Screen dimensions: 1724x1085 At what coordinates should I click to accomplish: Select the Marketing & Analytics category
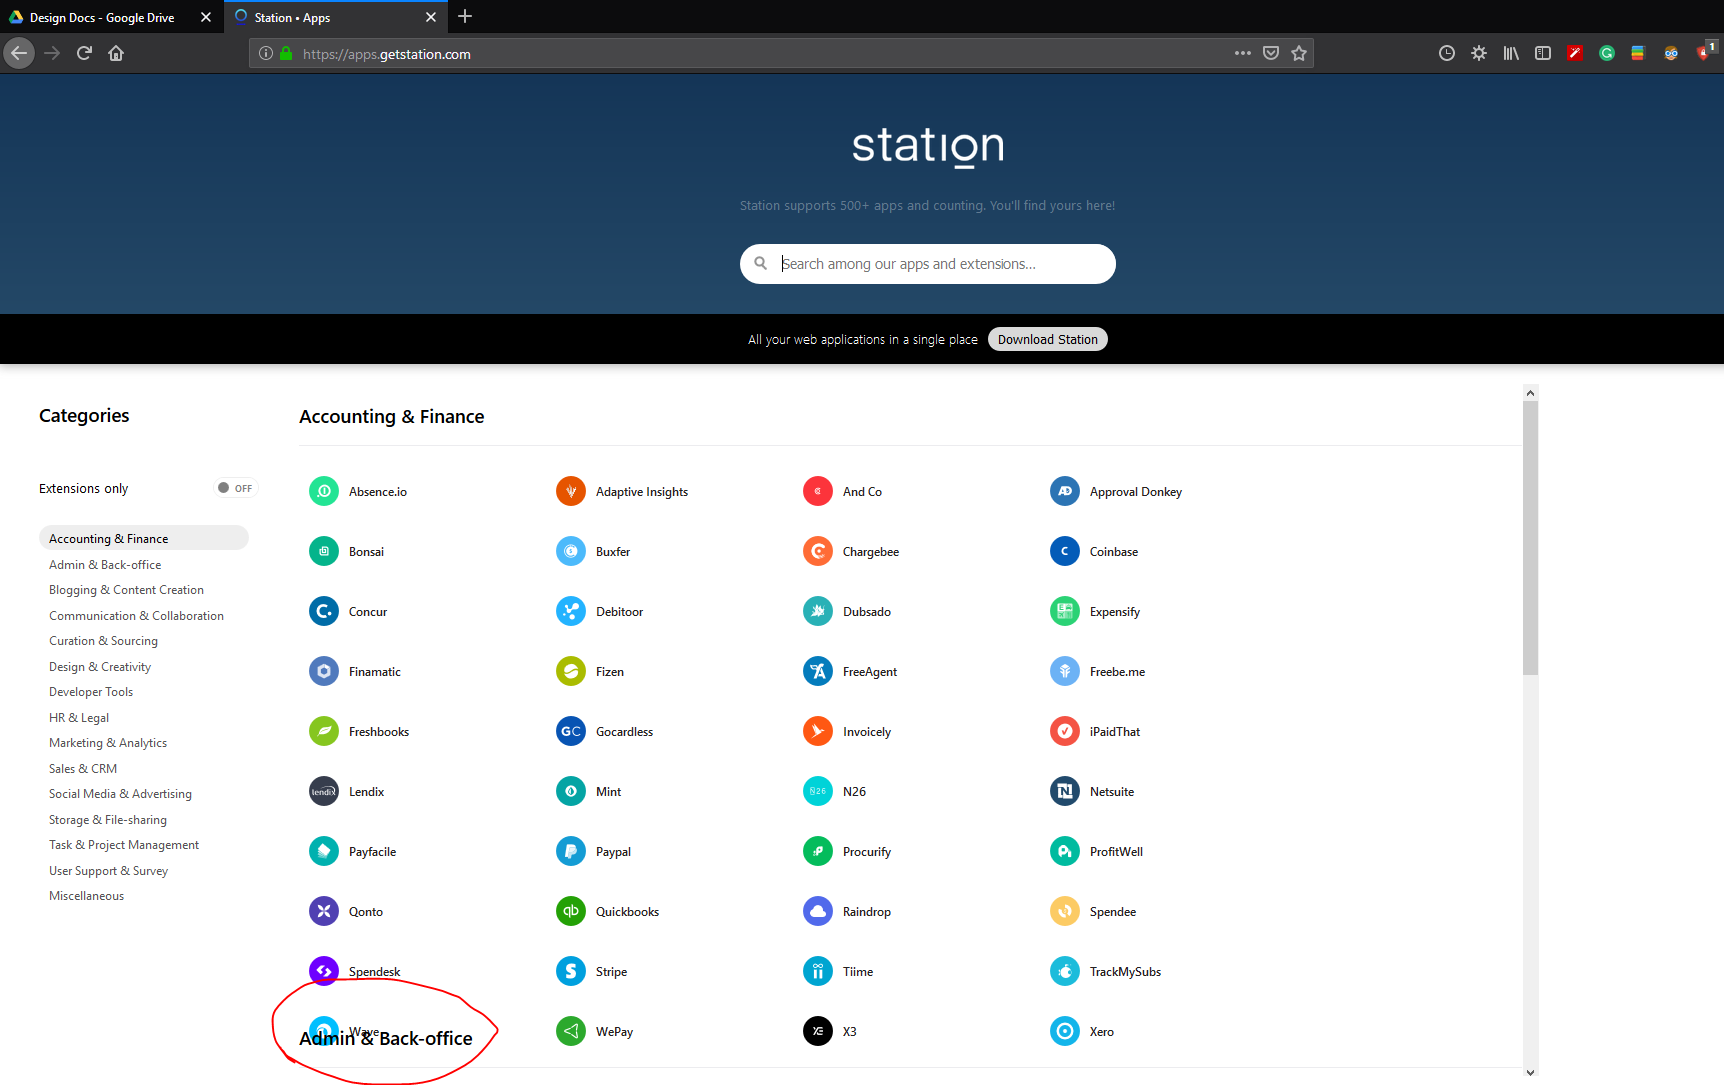point(108,743)
